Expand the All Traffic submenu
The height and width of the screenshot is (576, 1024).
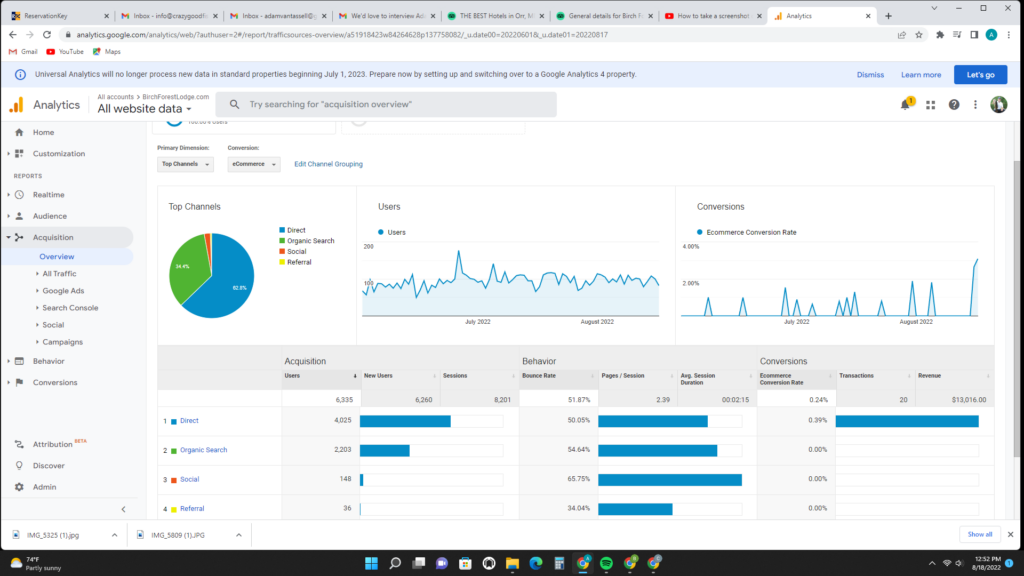pos(37,274)
